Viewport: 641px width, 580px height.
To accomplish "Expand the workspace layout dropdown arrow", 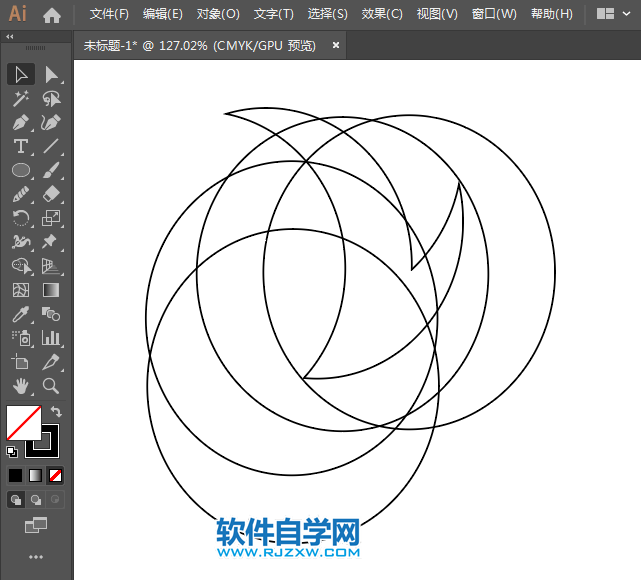I will [626, 14].
